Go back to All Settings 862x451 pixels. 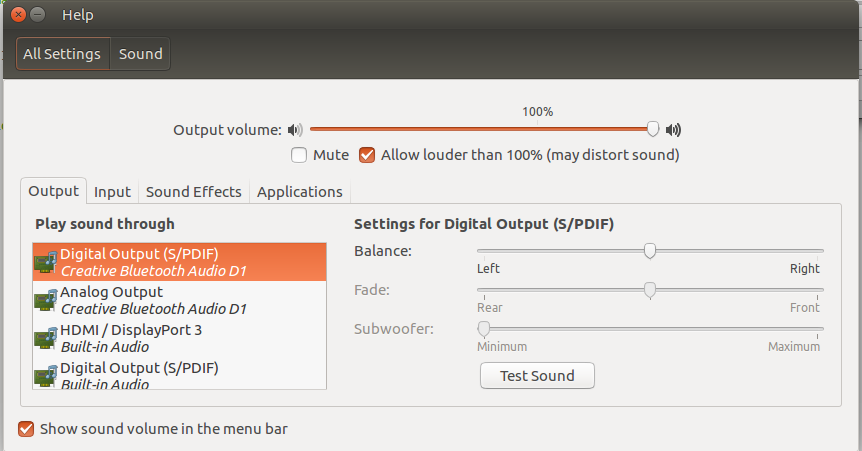point(63,54)
